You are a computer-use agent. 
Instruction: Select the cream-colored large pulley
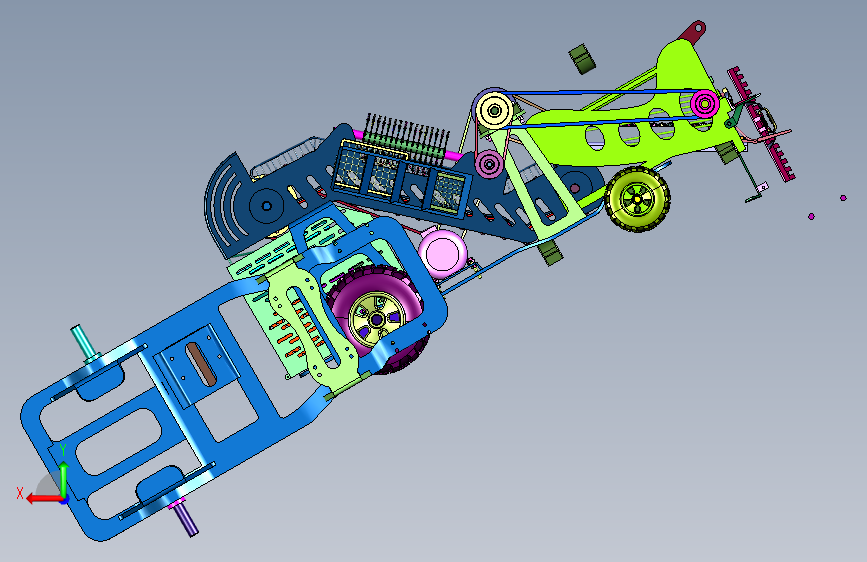point(494,111)
